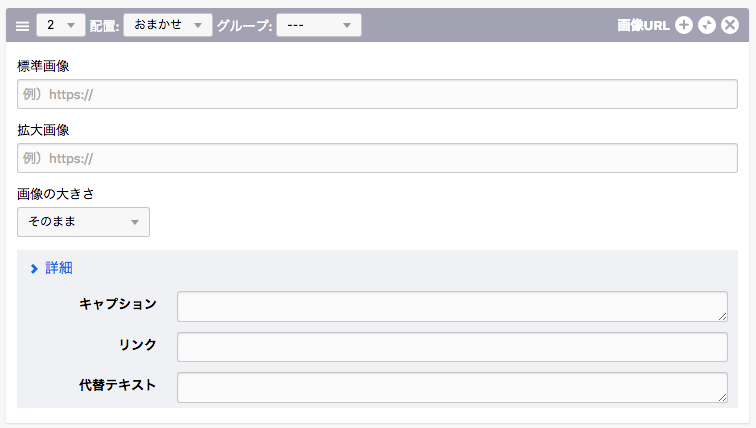Remove the unit with the X icon

(x=730, y=26)
